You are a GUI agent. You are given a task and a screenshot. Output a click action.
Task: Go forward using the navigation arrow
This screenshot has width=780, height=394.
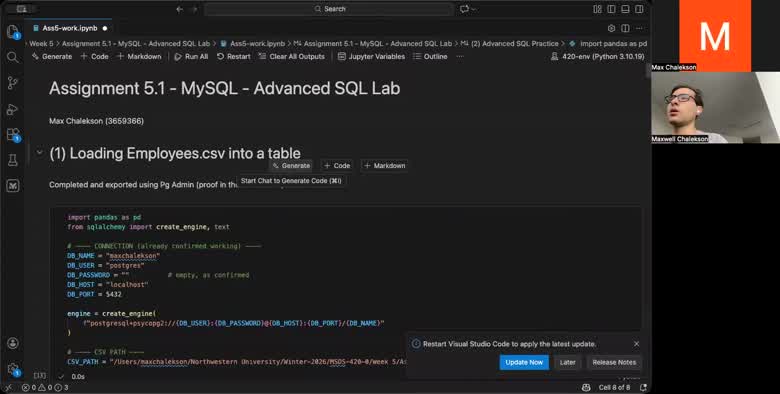pos(195,9)
